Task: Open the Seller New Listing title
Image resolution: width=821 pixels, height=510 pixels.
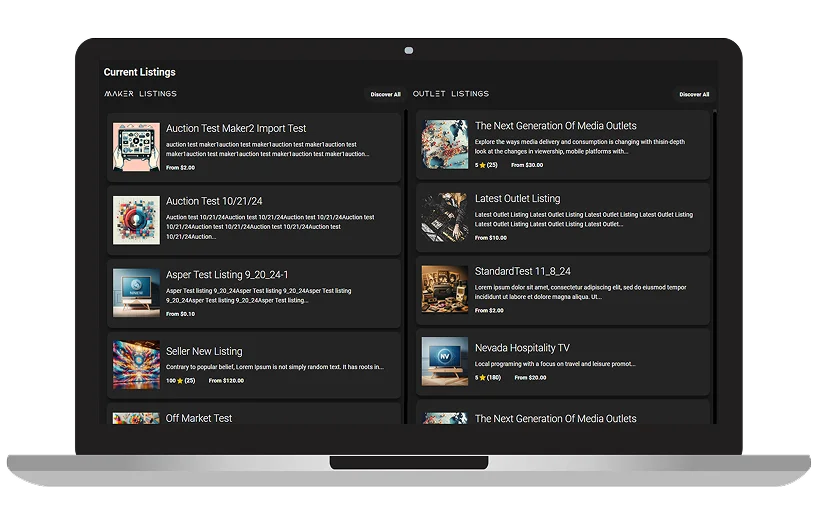Action: 204,351
